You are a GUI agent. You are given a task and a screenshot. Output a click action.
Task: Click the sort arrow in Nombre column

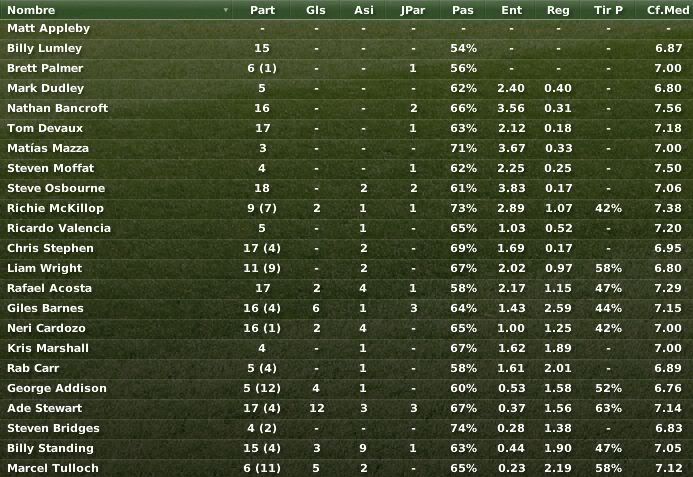click(x=226, y=10)
